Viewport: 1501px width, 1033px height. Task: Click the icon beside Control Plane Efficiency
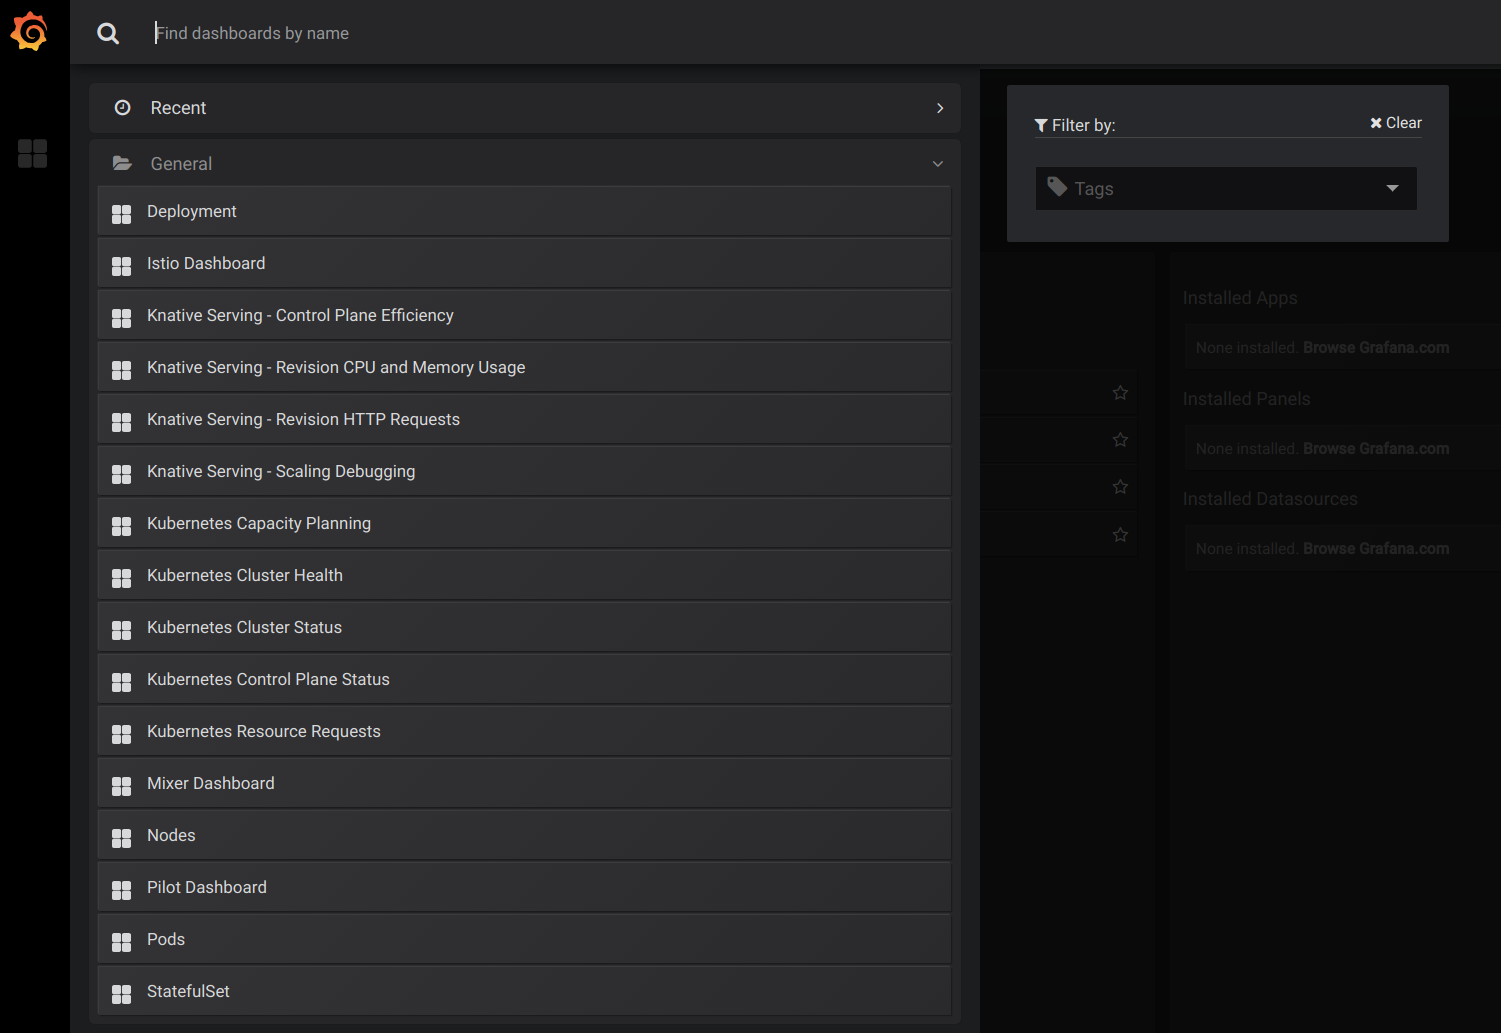(x=121, y=318)
